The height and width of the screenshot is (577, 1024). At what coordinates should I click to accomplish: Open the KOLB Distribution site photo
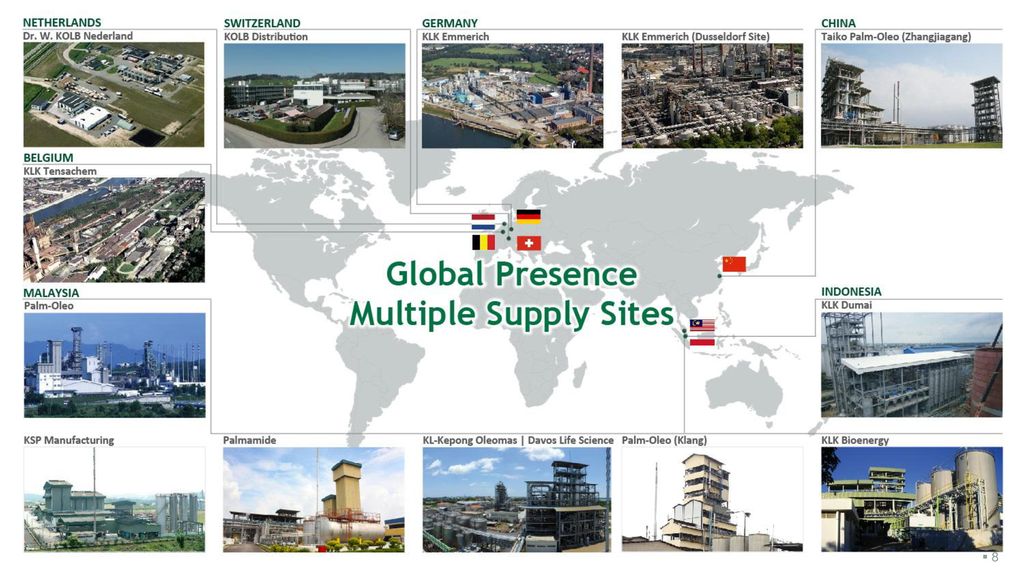(x=314, y=95)
